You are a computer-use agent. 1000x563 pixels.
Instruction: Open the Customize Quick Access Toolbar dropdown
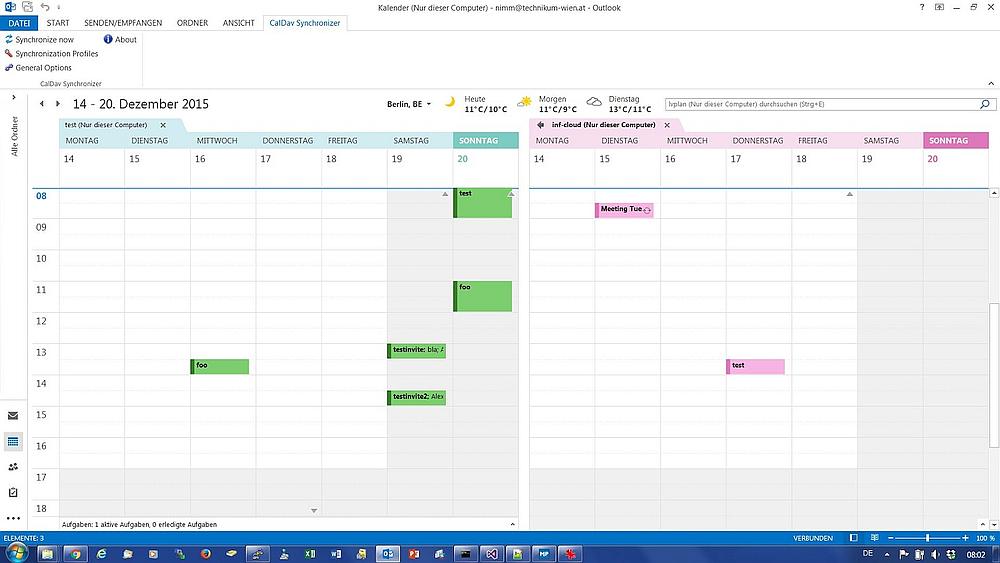[59, 8]
